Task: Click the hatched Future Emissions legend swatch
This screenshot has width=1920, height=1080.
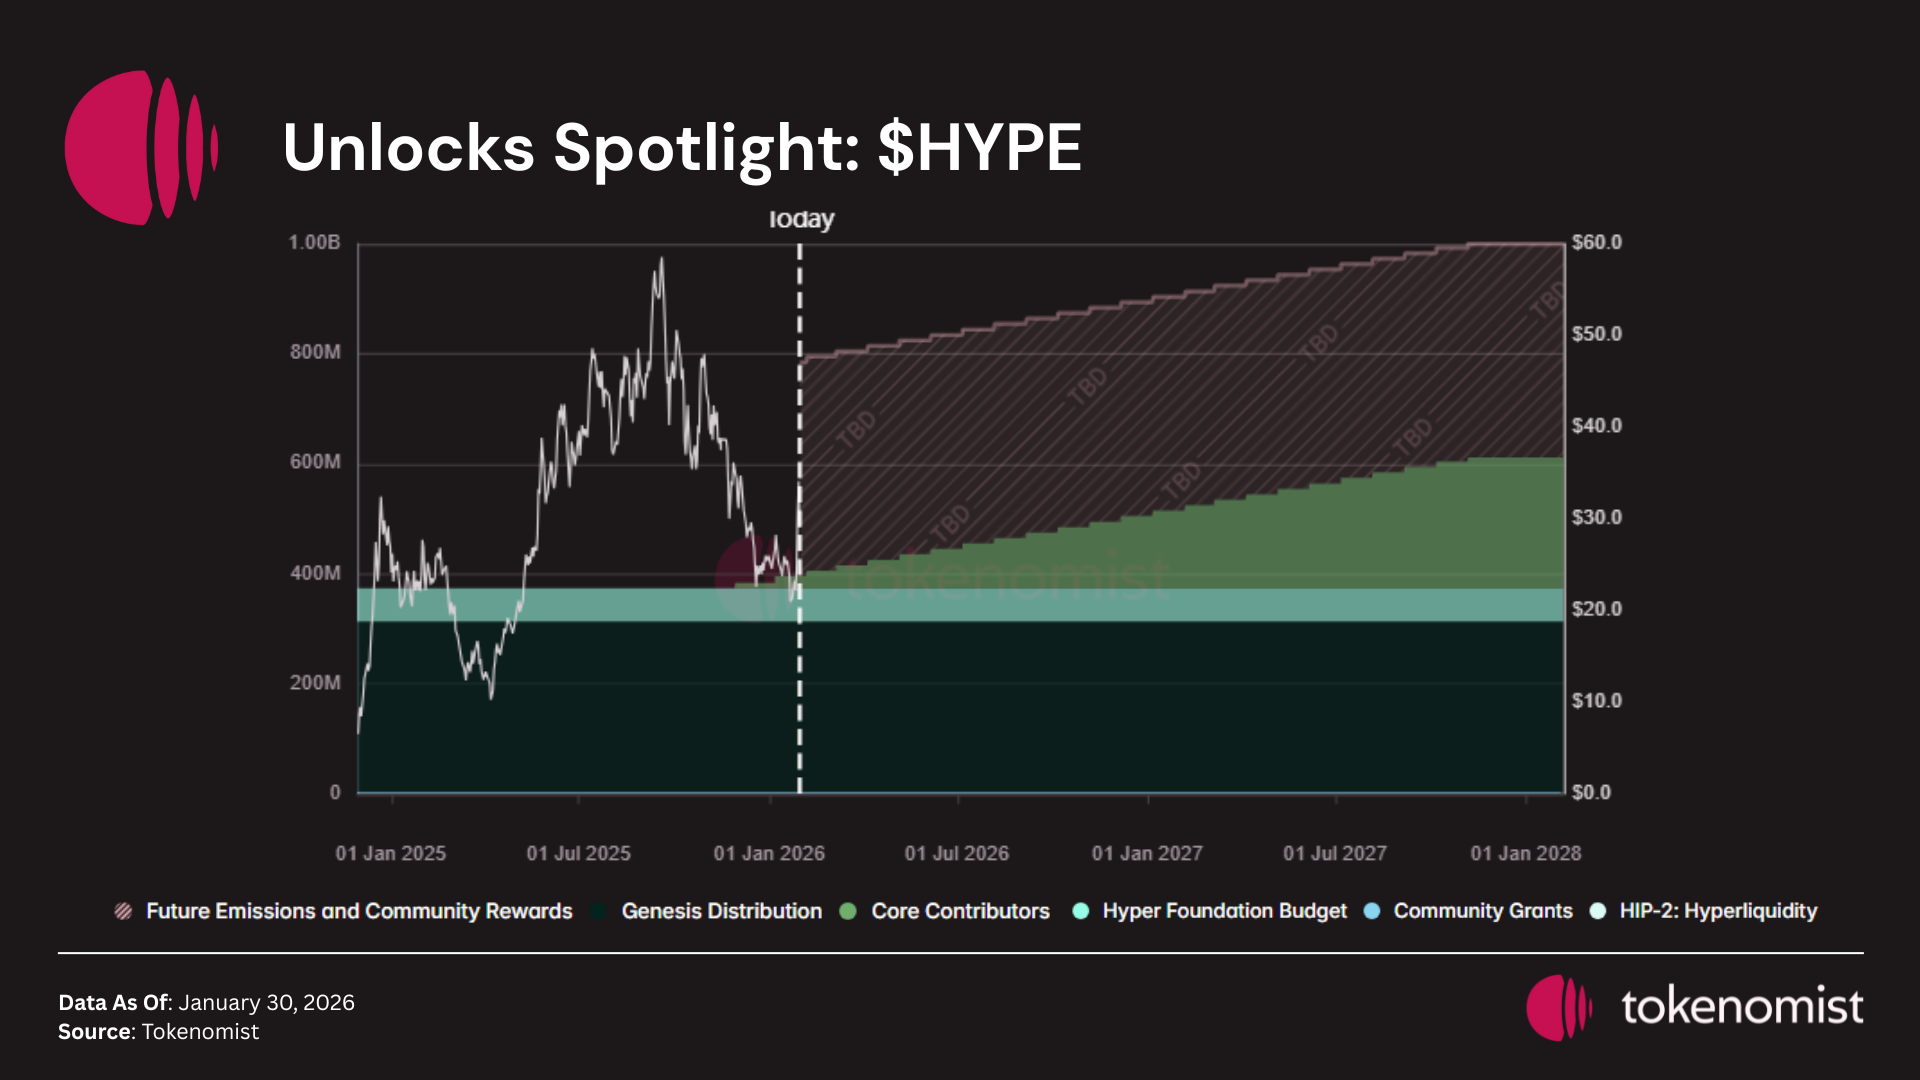Action: (123, 911)
